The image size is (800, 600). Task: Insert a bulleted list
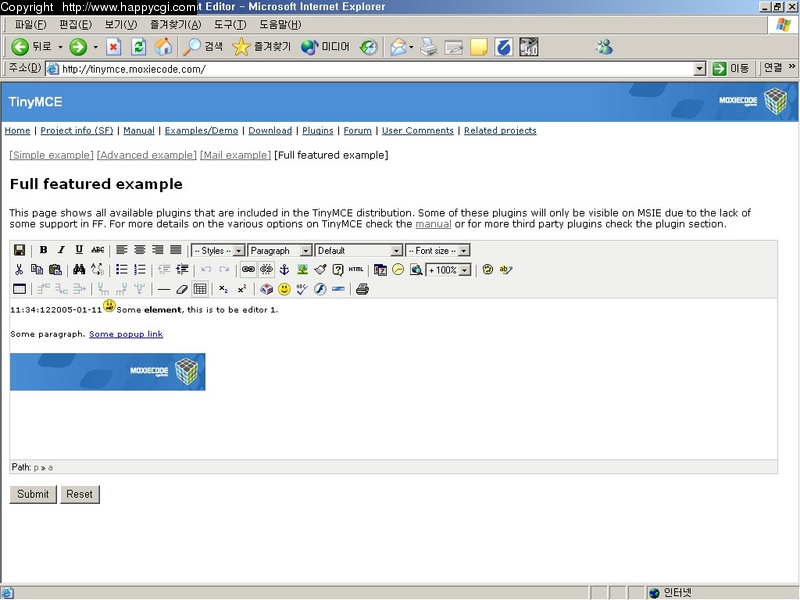[121, 269]
